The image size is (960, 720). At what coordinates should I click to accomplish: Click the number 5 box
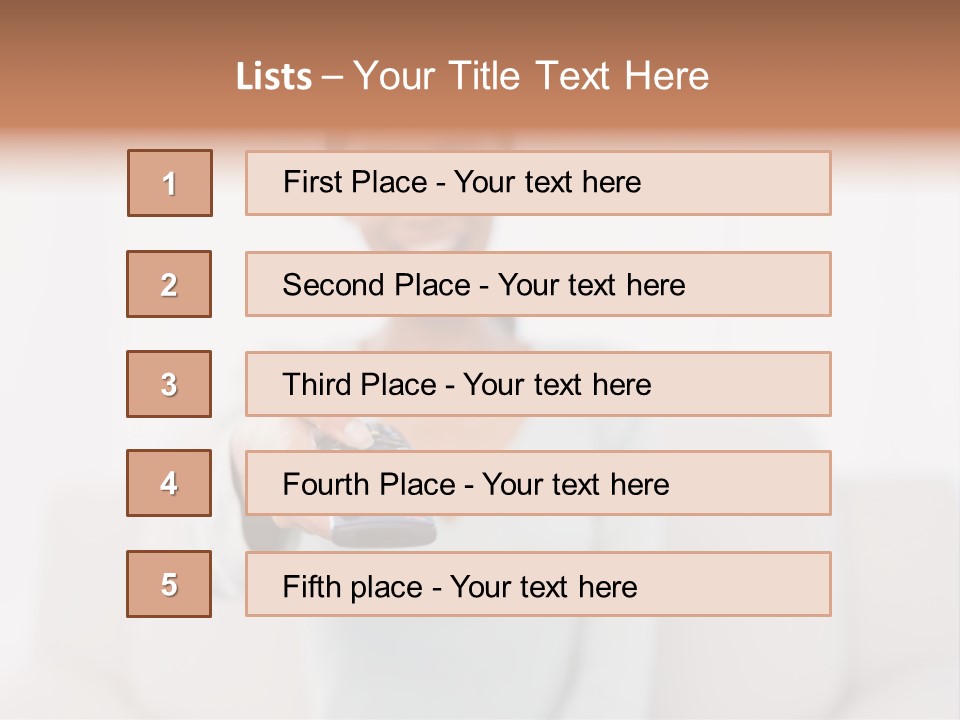pyautogui.click(x=169, y=584)
